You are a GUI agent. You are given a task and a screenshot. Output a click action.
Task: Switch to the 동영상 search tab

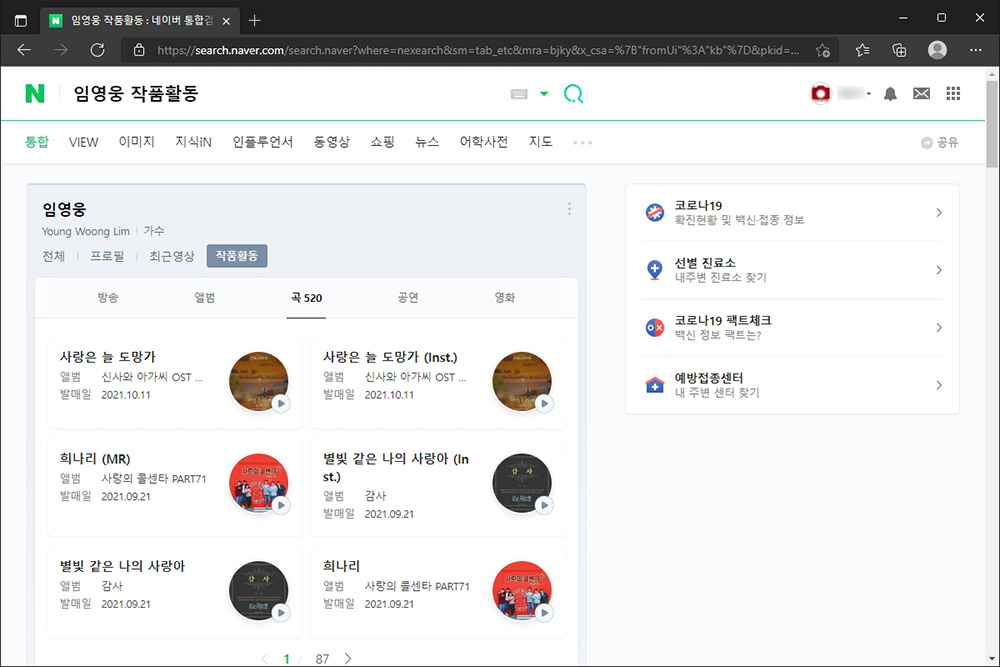(x=332, y=142)
